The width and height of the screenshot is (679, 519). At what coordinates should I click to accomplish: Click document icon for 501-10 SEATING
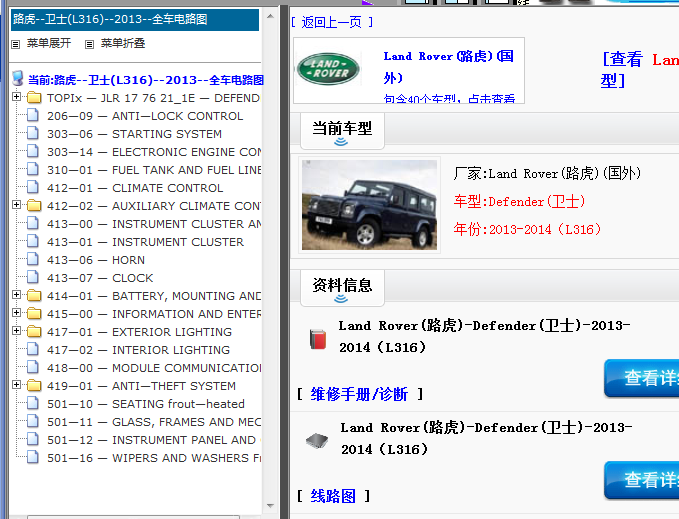pyautogui.click(x=32, y=403)
